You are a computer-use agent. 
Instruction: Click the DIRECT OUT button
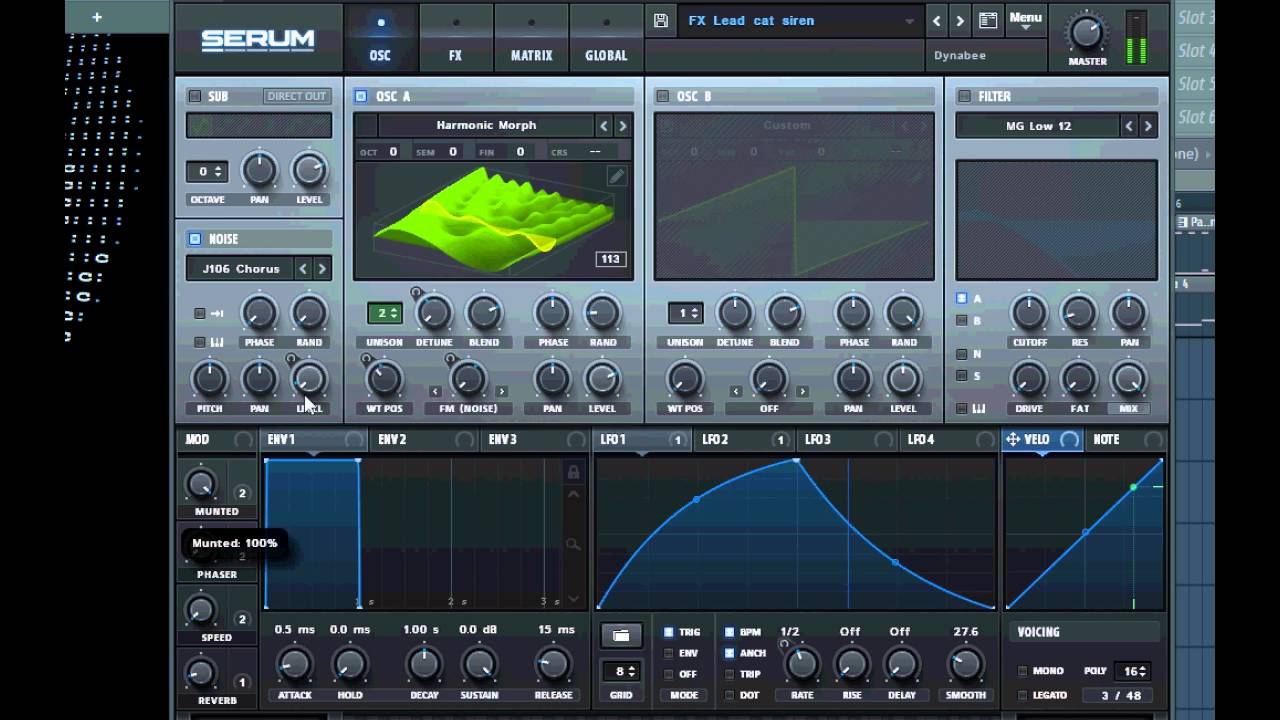coord(296,96)
